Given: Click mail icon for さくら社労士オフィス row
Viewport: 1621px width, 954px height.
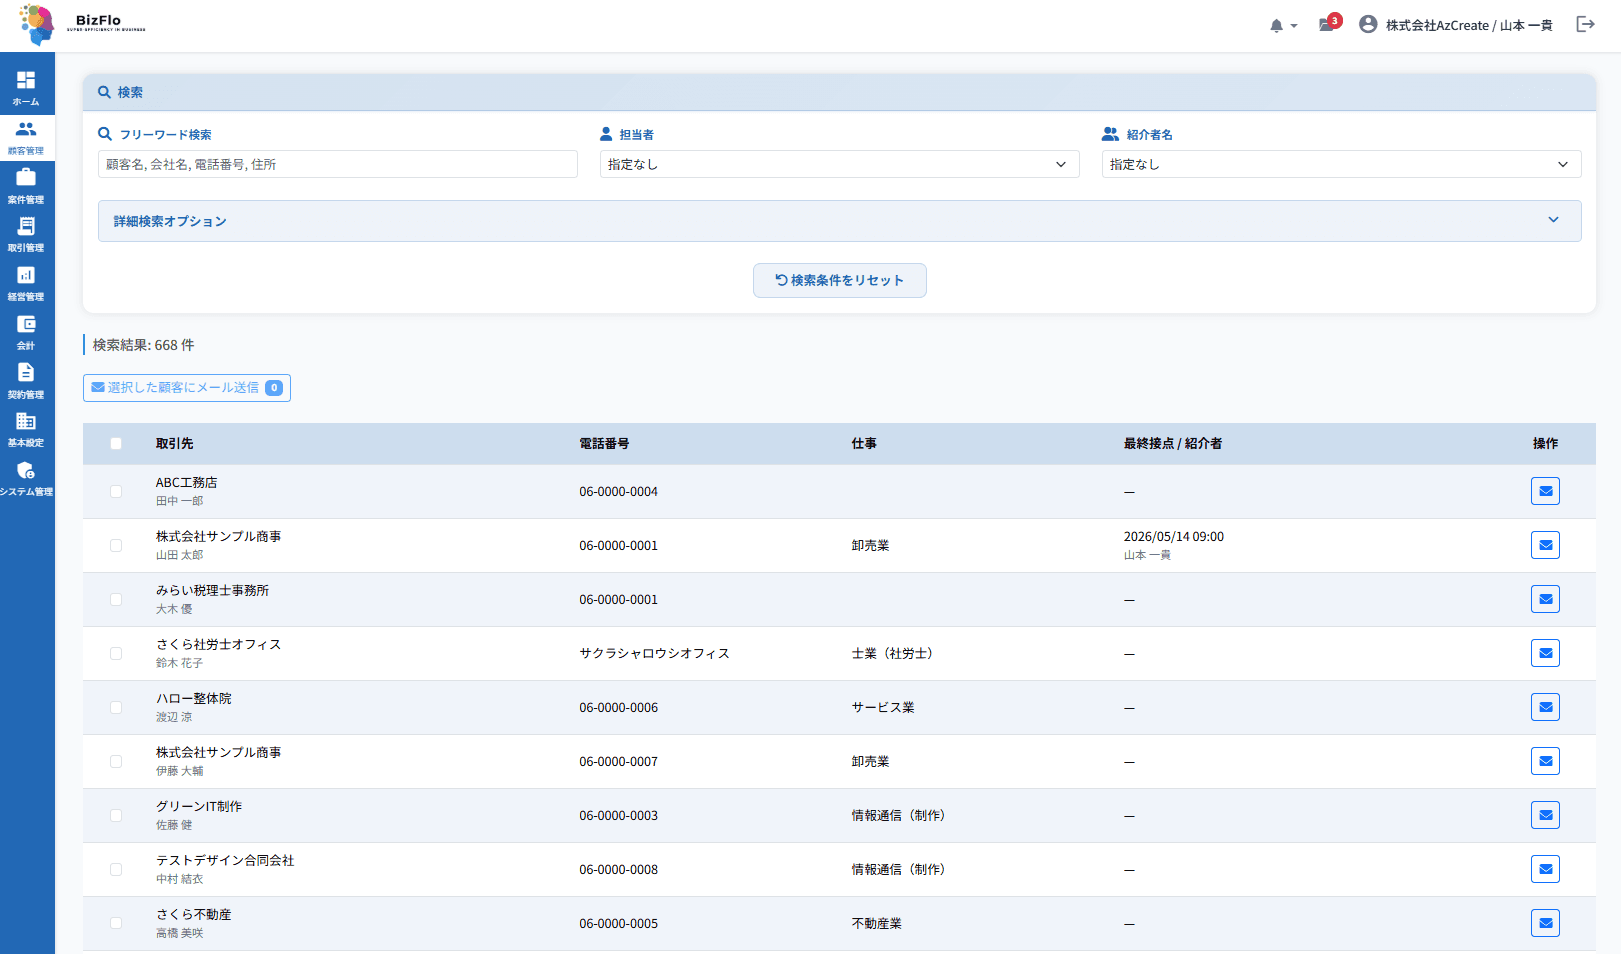Looking at the screenshot, I should (1545, 653).
